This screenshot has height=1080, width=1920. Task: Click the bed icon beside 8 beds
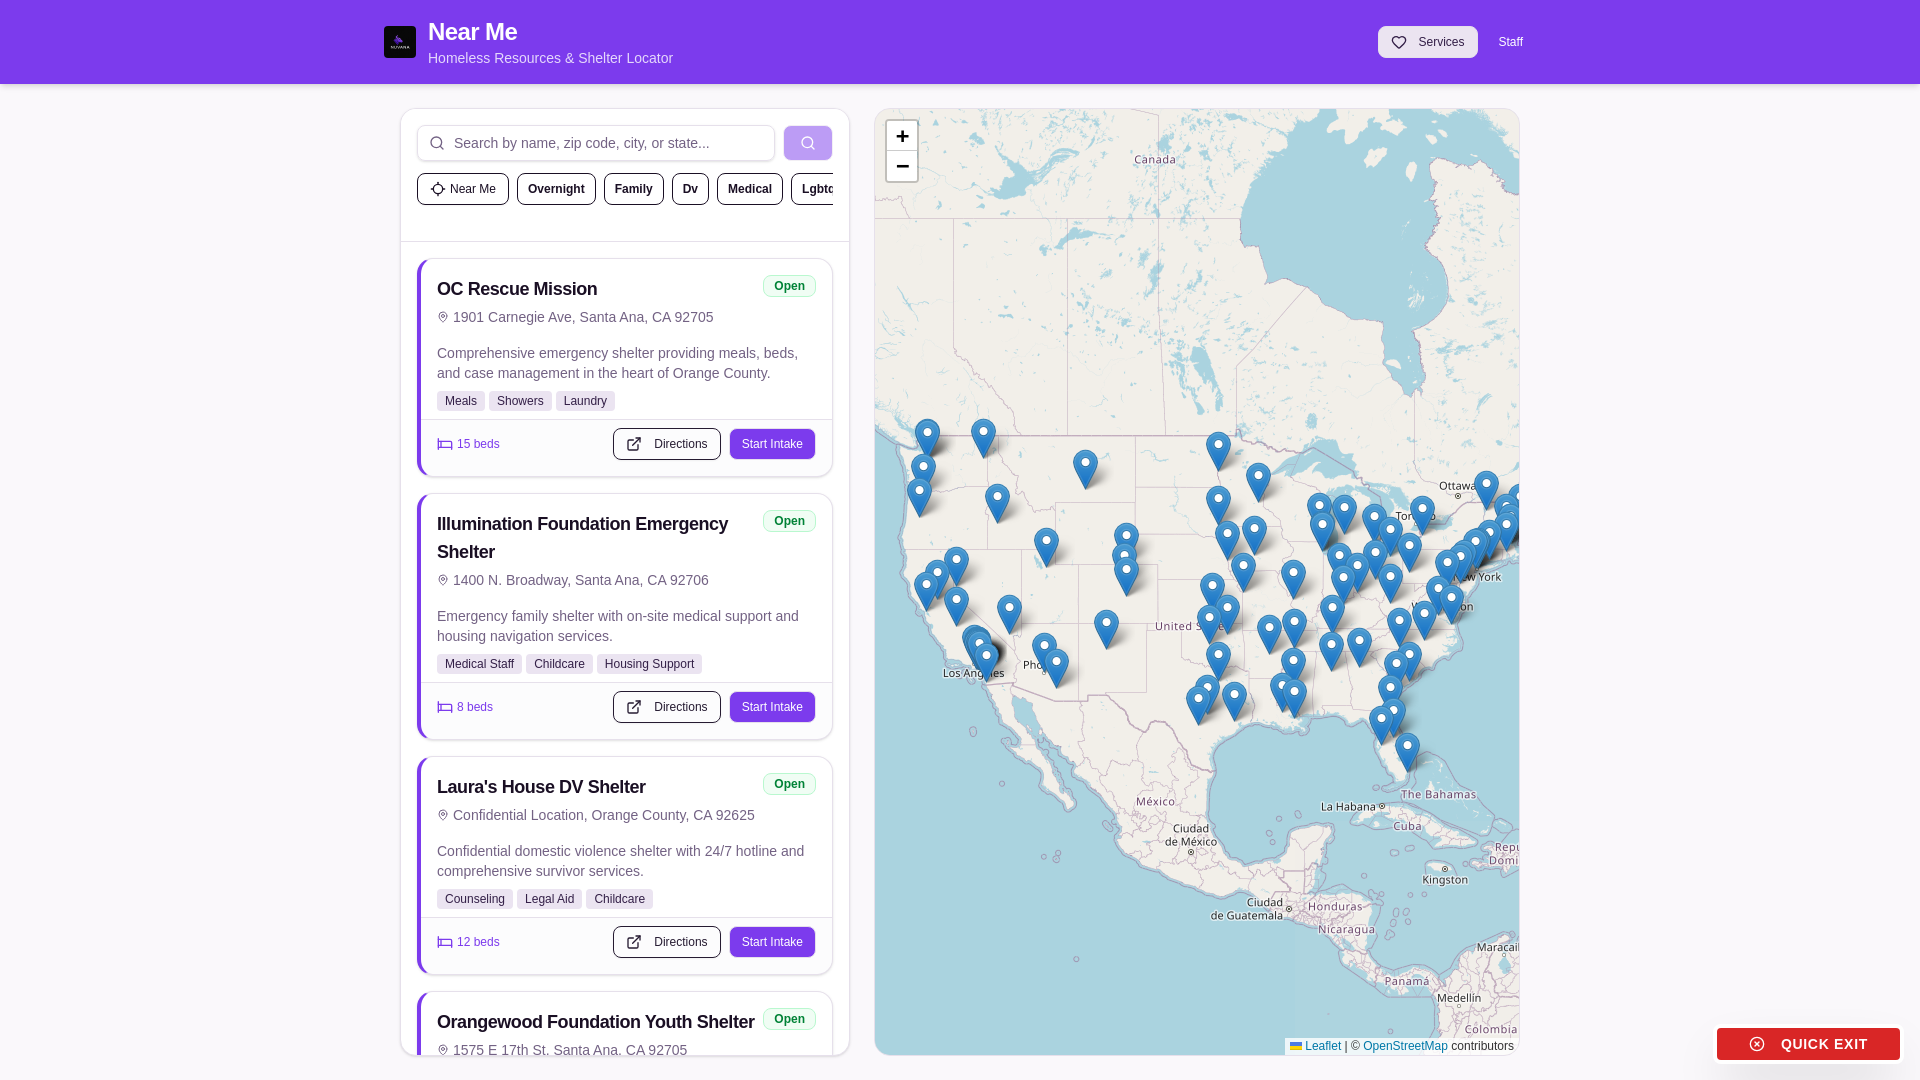pos(445,707)
